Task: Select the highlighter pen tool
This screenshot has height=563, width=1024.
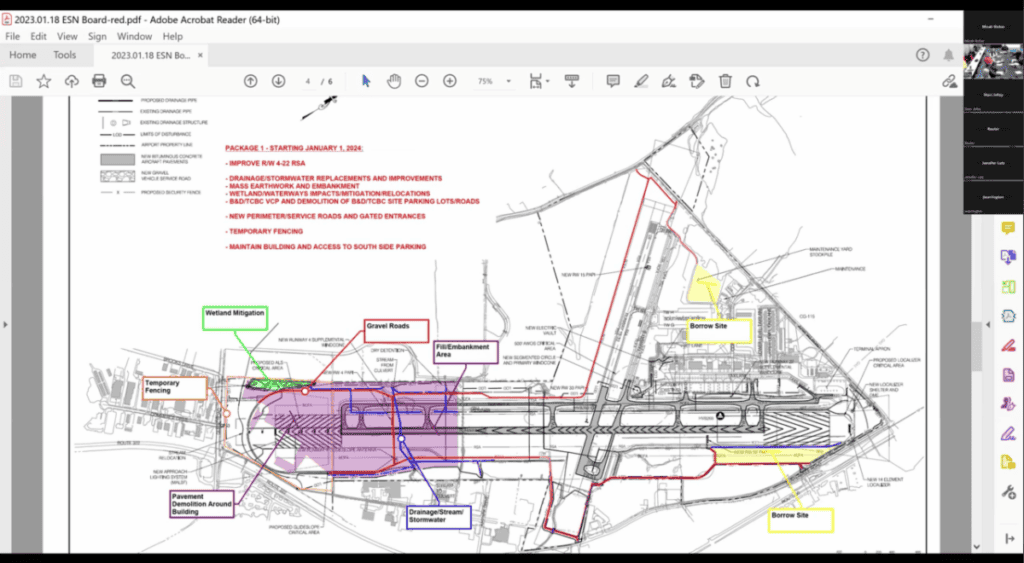Action: [x=641, y=81]
